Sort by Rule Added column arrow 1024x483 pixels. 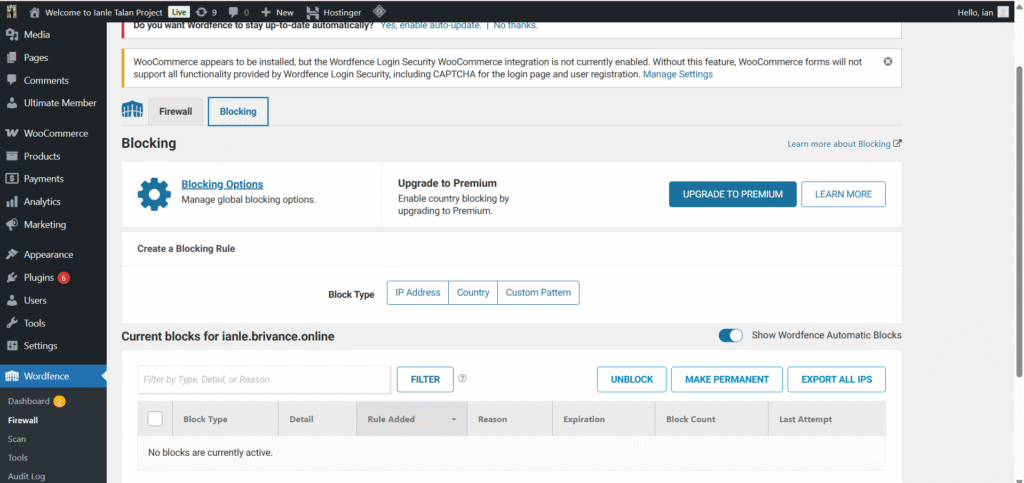click(x=454, y=420)
